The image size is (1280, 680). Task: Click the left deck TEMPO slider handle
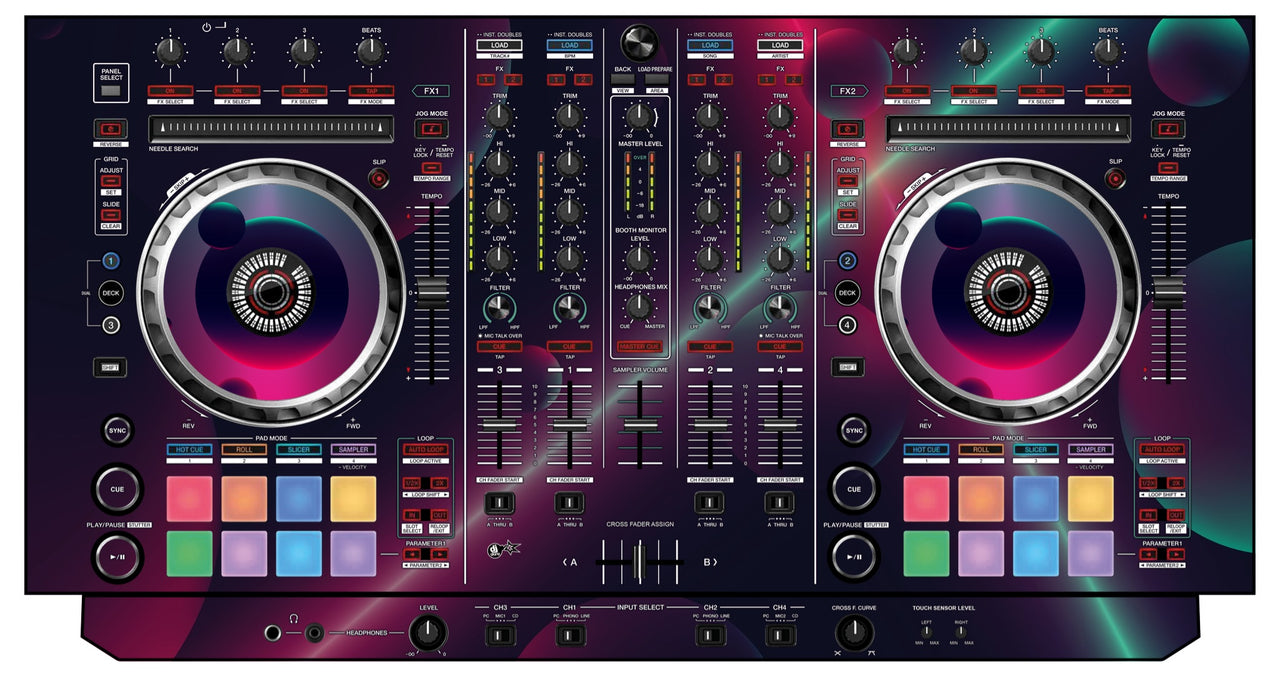coord(432,293)
